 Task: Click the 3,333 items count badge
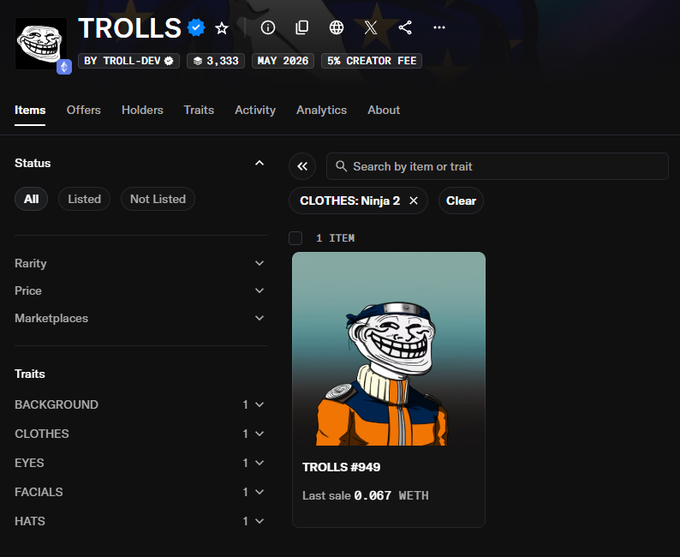pos(216,61)
